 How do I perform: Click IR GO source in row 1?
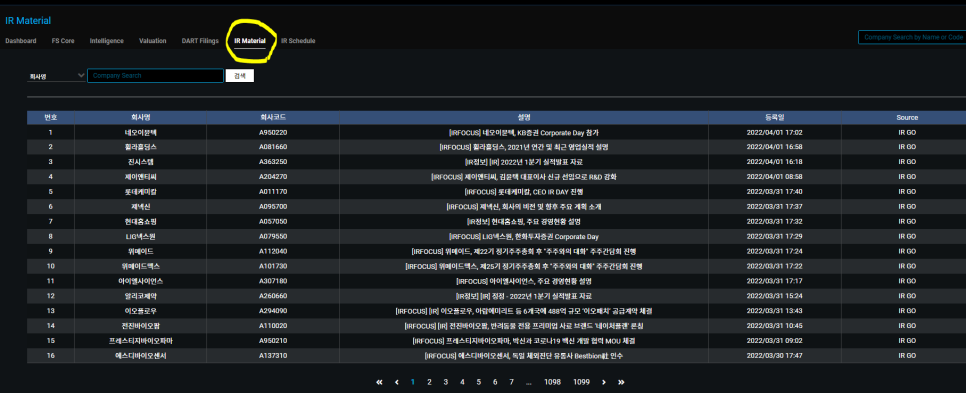tap(907, 132)
